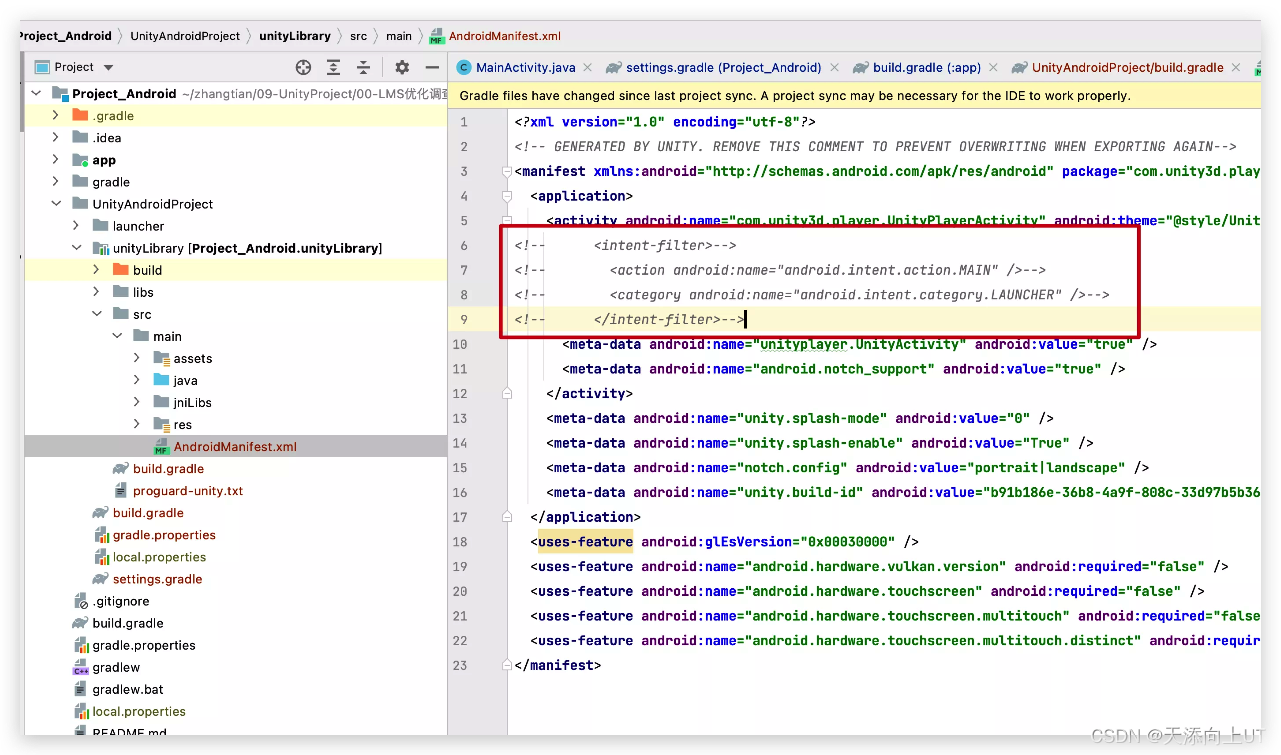
Task: Click AndroidManifest.xml file icon in tree
Action: 161,447
